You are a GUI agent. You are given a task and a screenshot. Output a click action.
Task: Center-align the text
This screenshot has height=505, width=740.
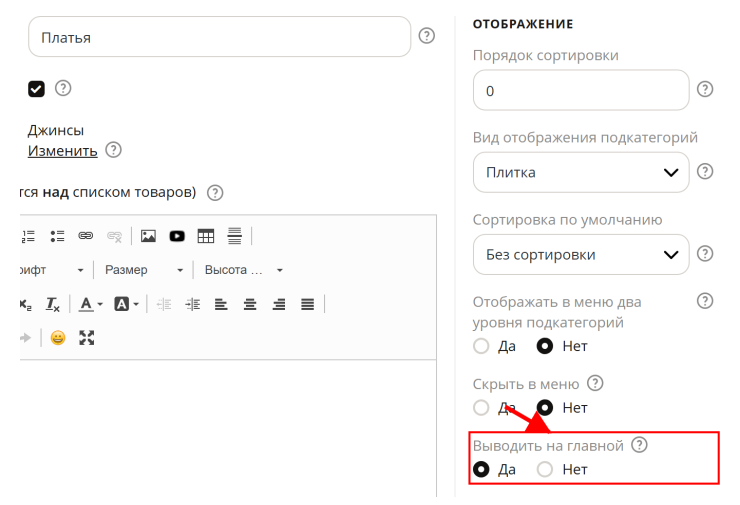250,304
